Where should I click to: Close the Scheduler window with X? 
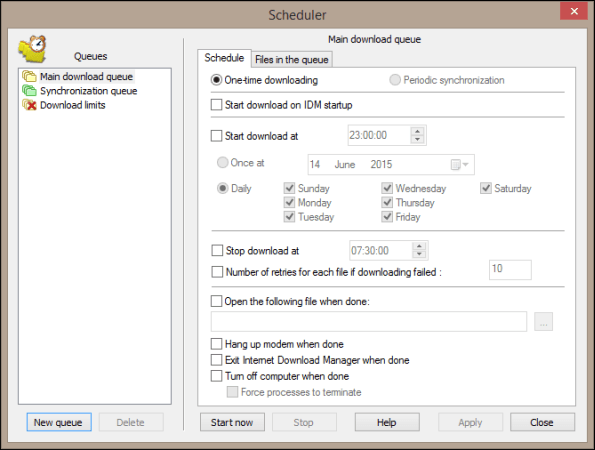point(574,11)
